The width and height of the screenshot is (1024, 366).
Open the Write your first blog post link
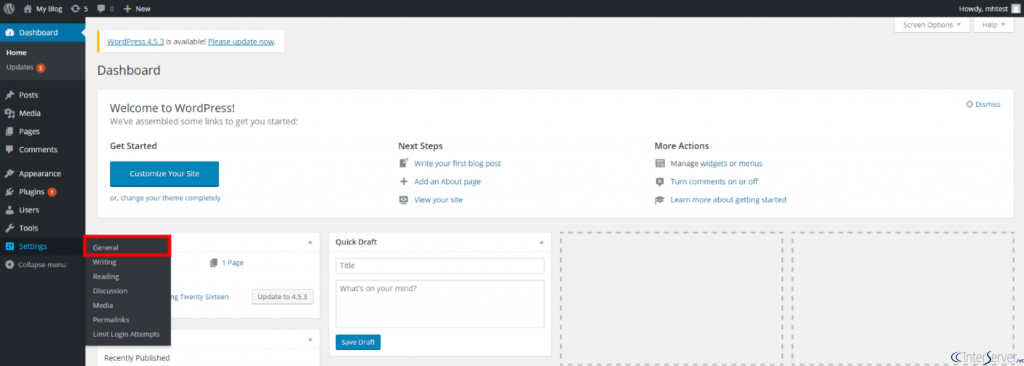[457, 163]
